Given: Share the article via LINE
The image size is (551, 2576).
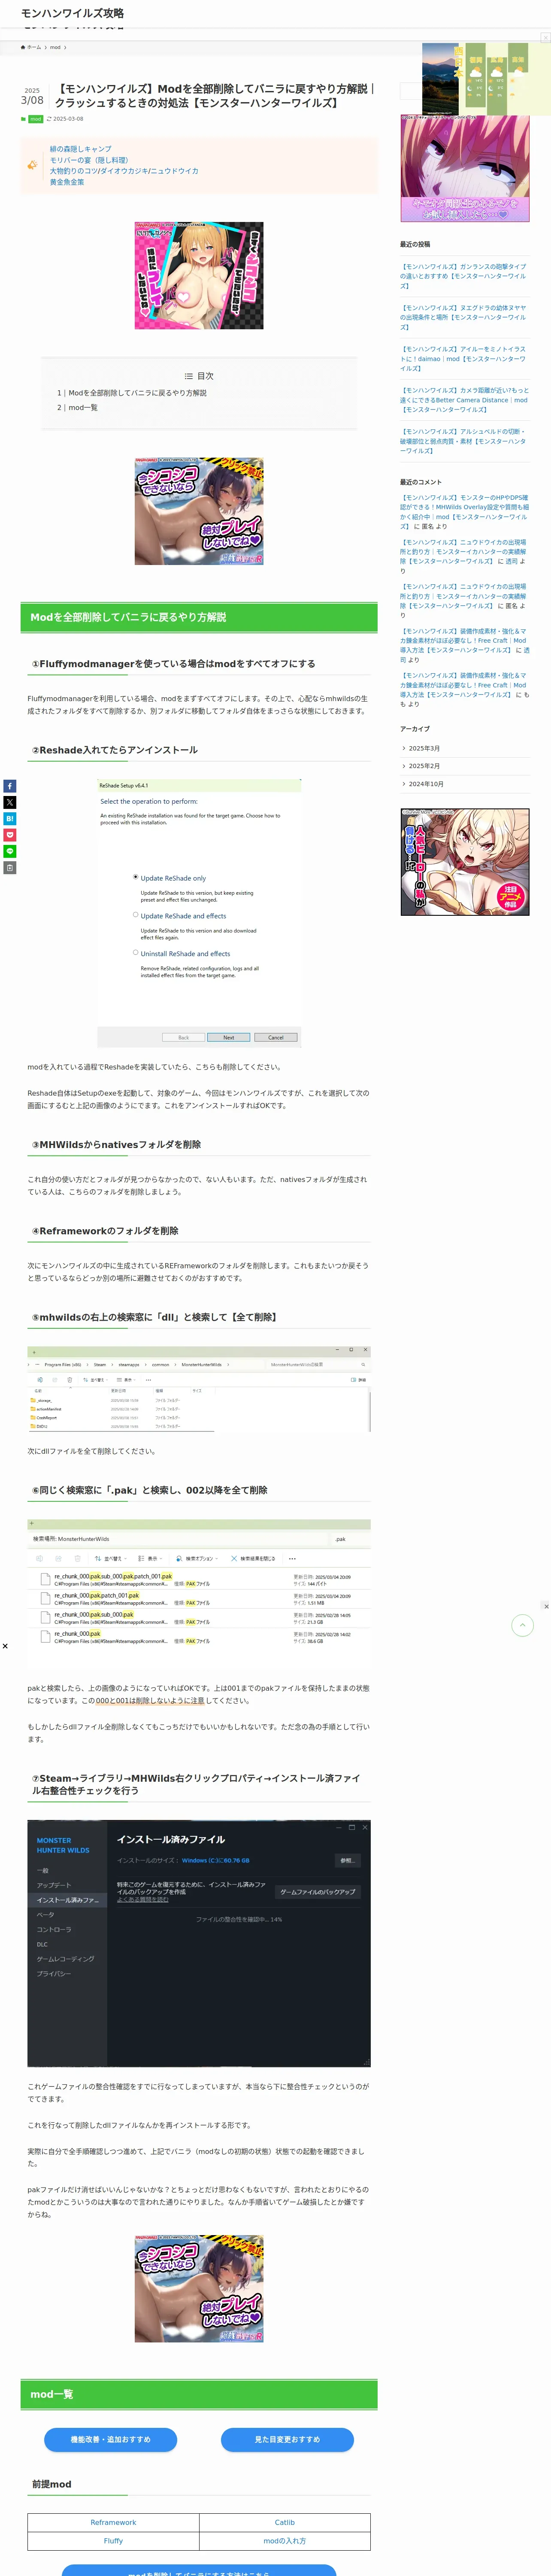Looking at the screenshot, I should [9, 851].
